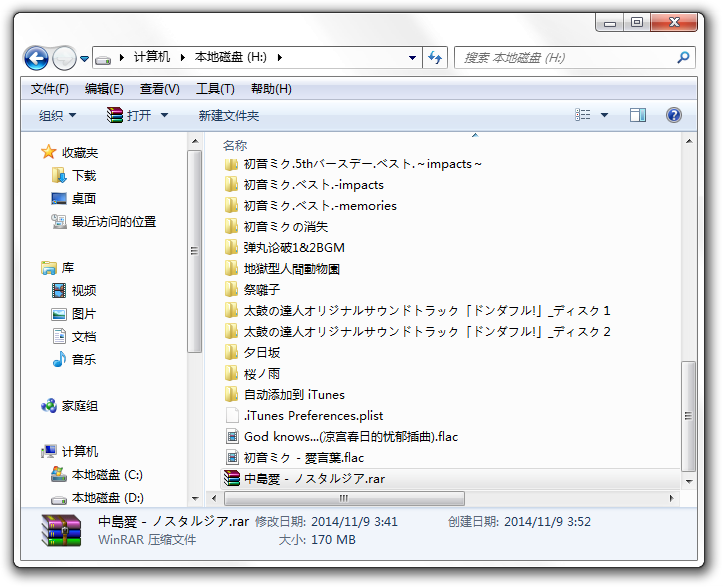The image size is (723, 587).
Task: Click the refresh button beside address bar
Action: click(435, 58)
